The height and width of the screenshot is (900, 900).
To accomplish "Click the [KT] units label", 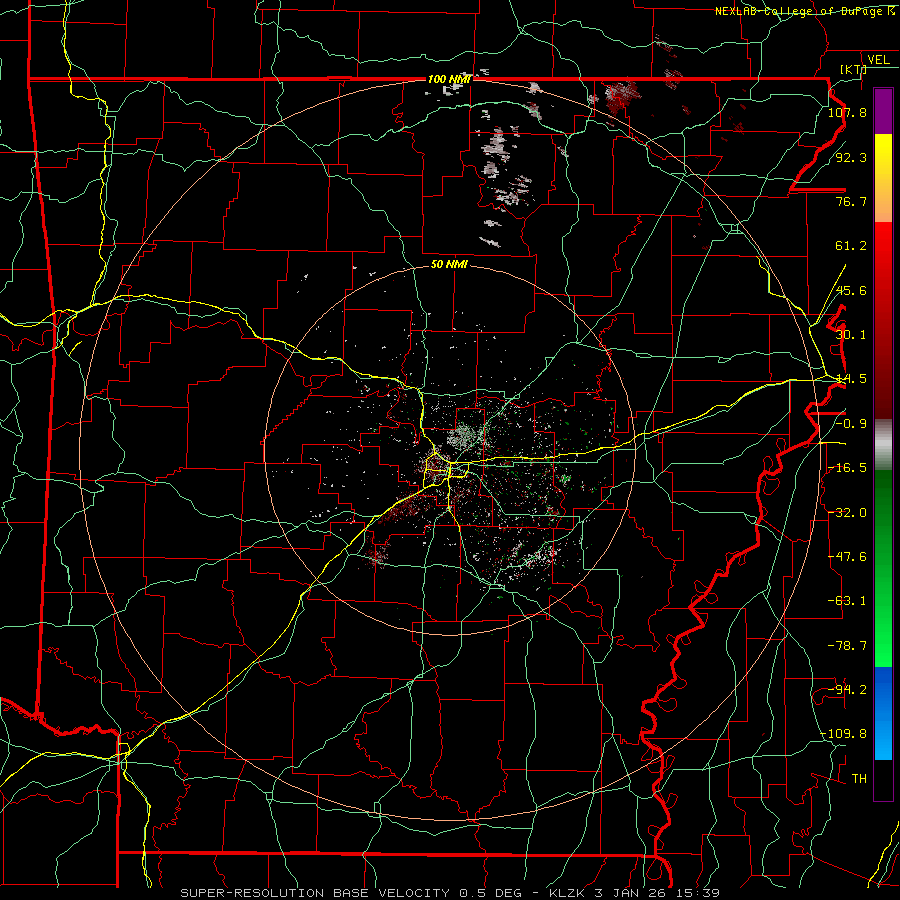I will click(x=853, y=69).
